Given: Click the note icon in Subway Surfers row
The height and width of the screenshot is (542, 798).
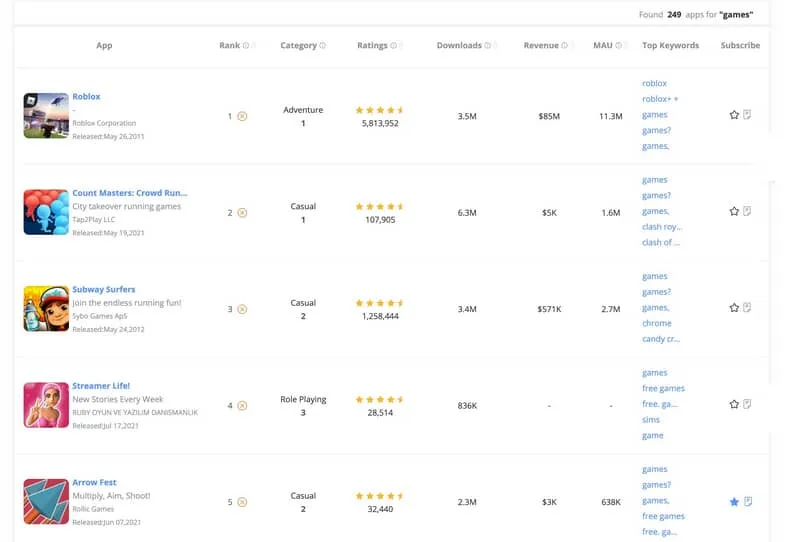Looking at the screenshot, I should (747, 307).
